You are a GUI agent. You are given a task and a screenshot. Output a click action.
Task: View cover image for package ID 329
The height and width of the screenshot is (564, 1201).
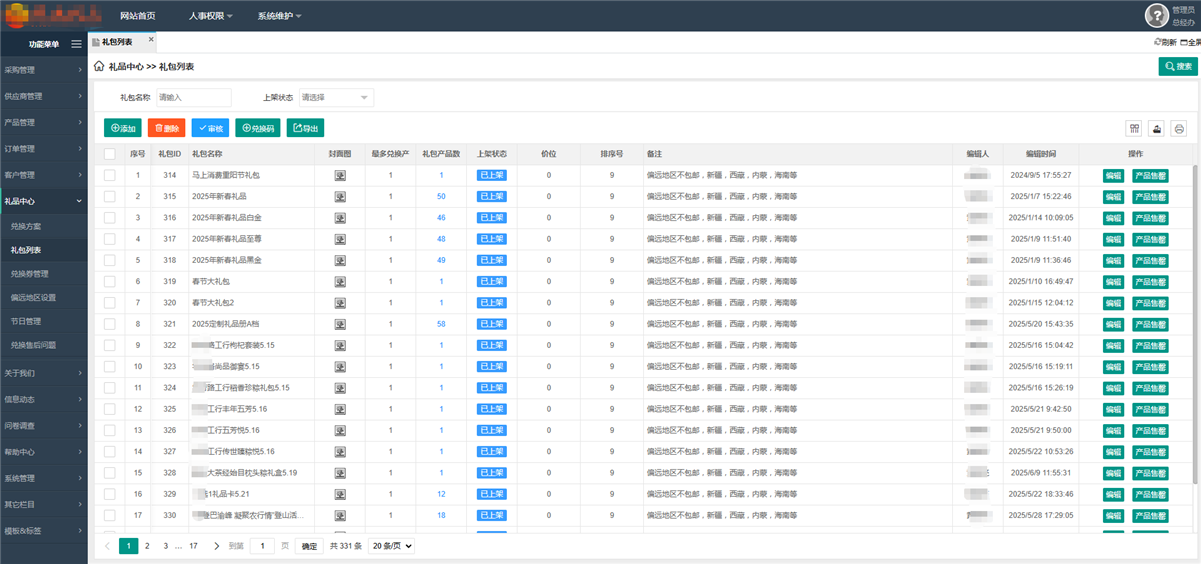340,494
